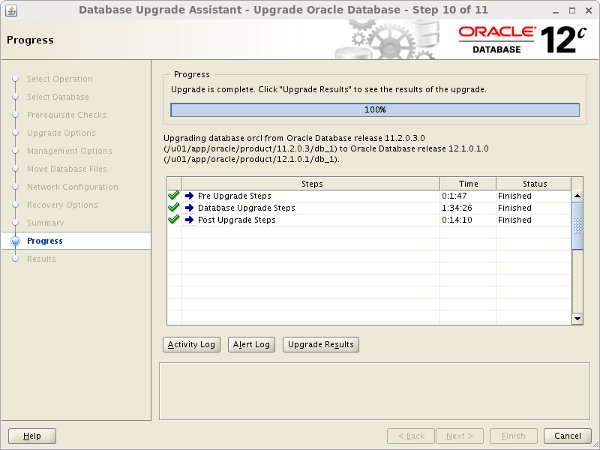Click the Time column header
Image resolution: width=600 pixels, height=450 pixels.
[467, 184]
